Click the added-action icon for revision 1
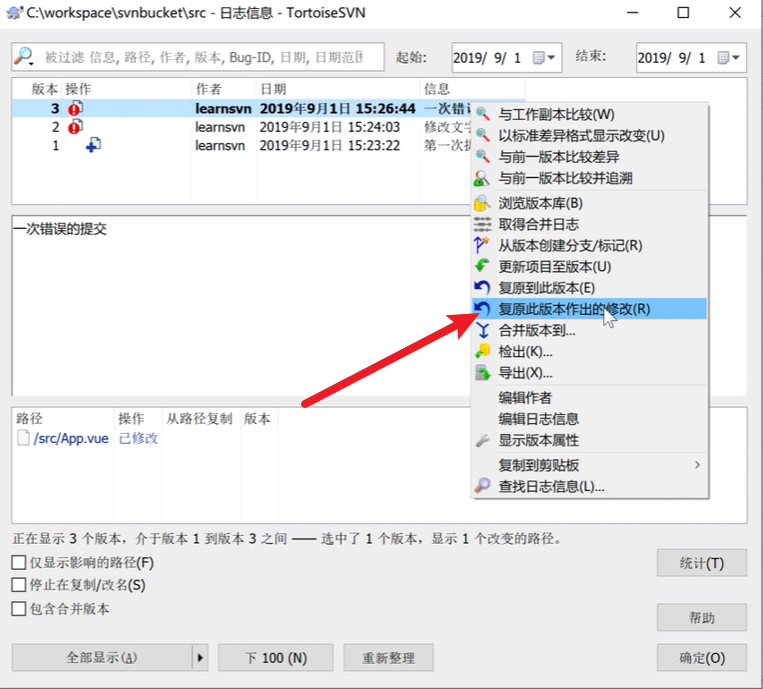The height and width of the screenshot is (689, 763). point(93,145)
